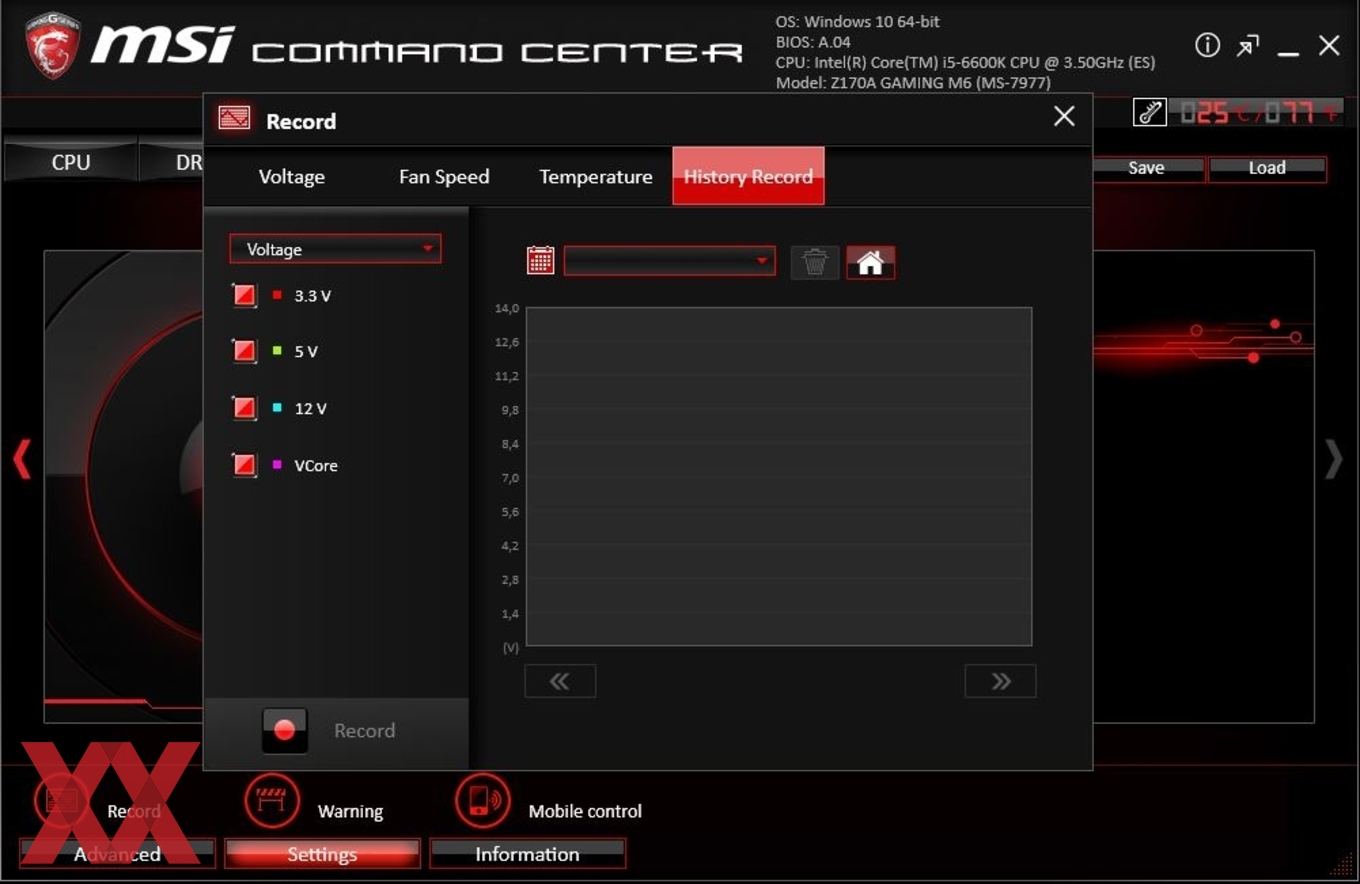Screen dimensions: 1360x884
Task: Click the Mobile control label
Action: tap(585, 811)
